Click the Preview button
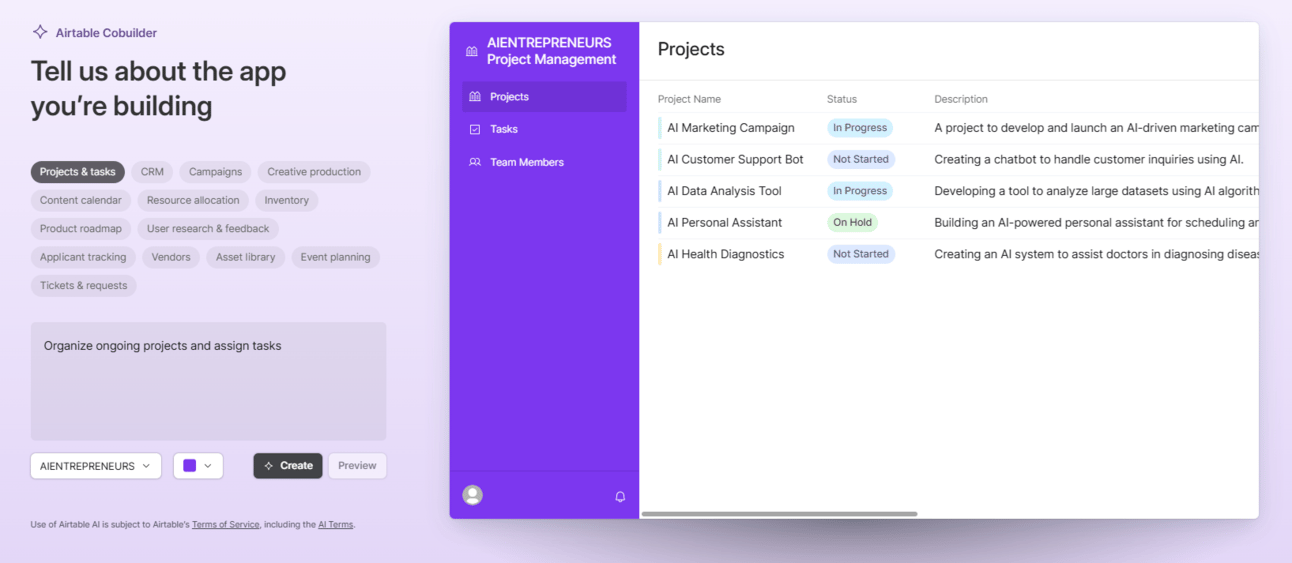 (x=357, y=466)
